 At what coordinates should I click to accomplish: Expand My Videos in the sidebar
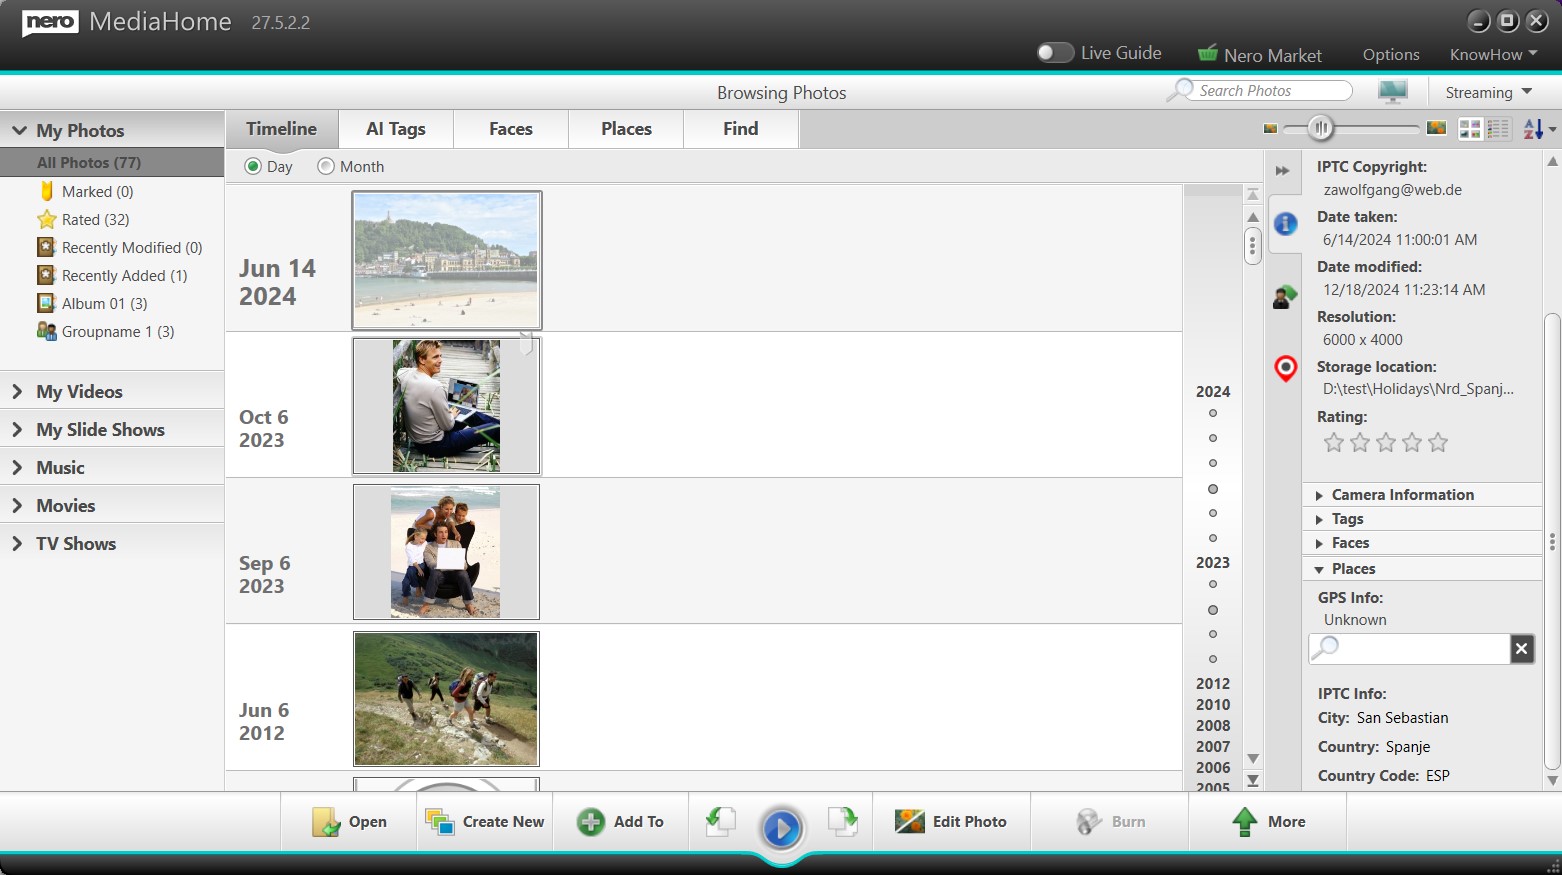pos(79,392)
